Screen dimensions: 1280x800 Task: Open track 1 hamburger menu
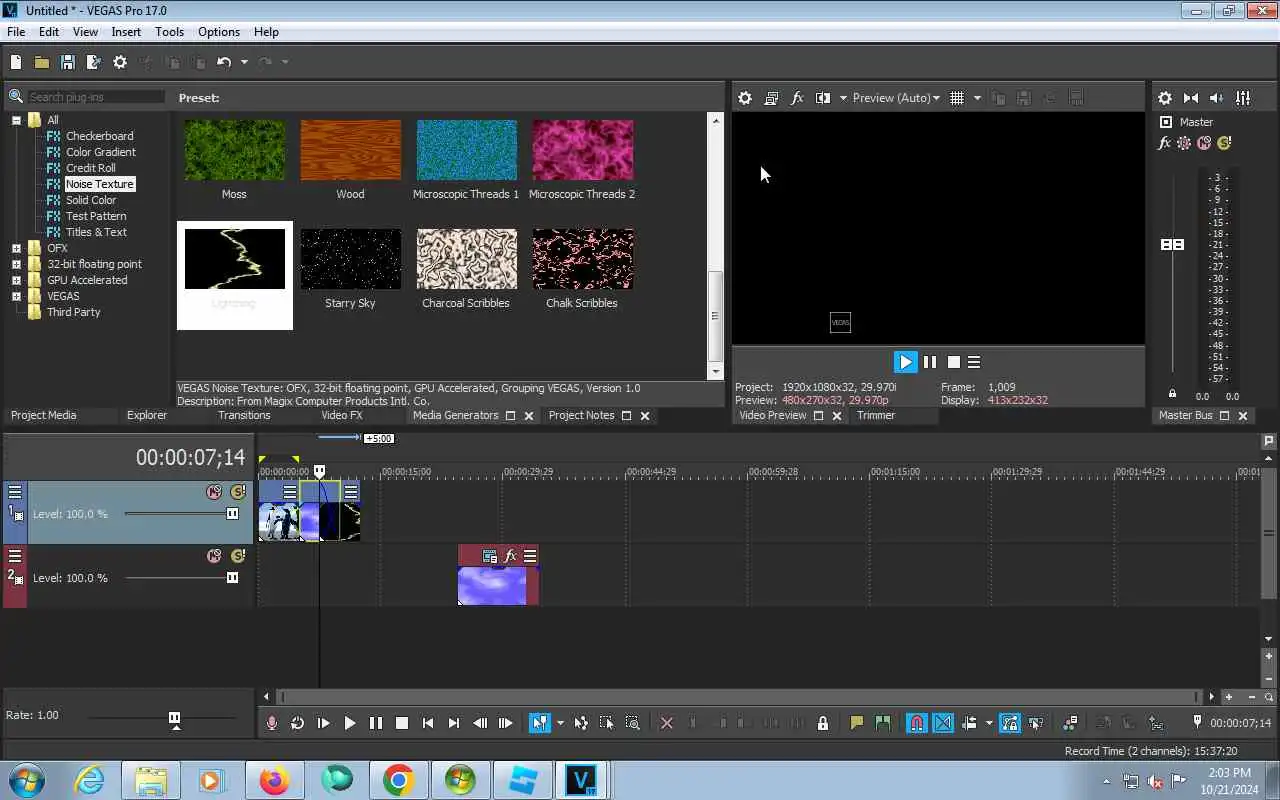click(15, 492)
